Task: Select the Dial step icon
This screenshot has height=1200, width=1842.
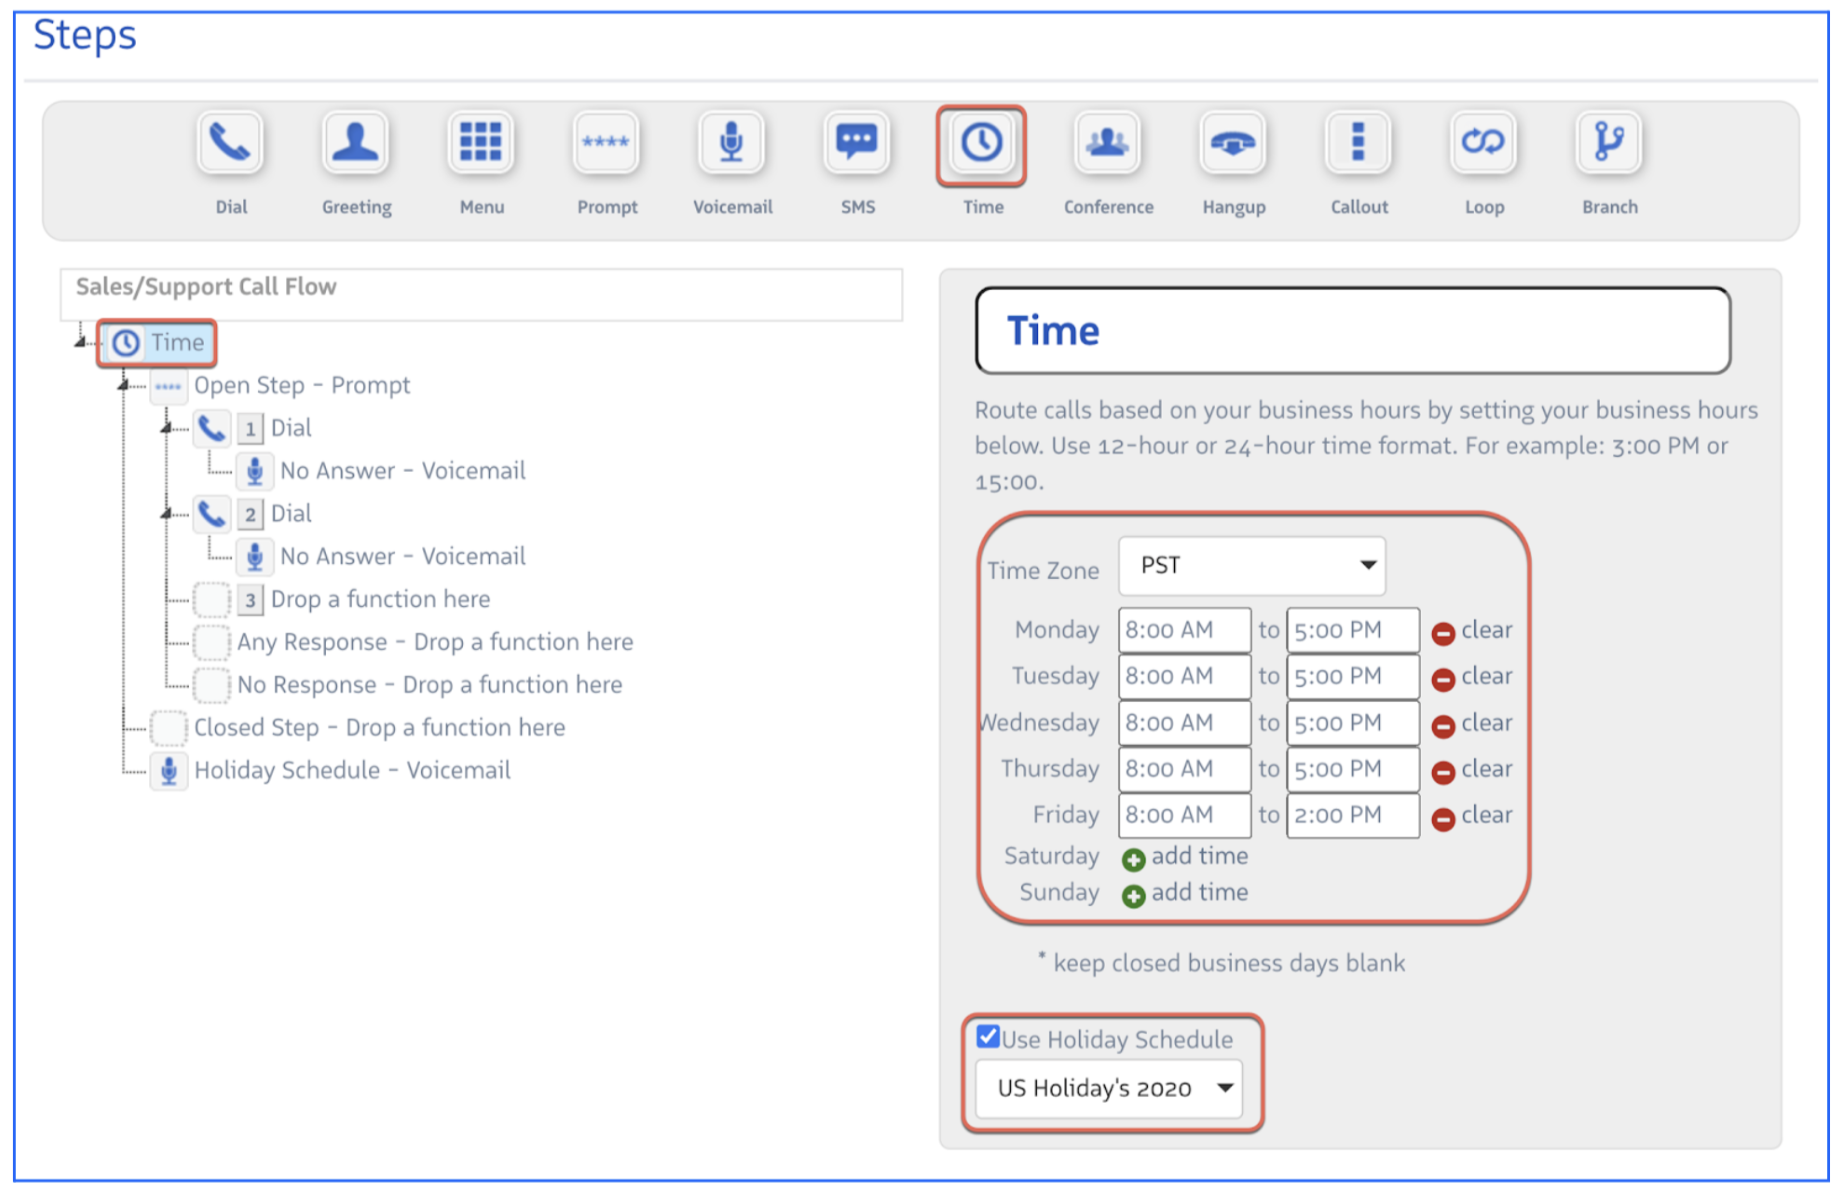Action: click(230, 144)
